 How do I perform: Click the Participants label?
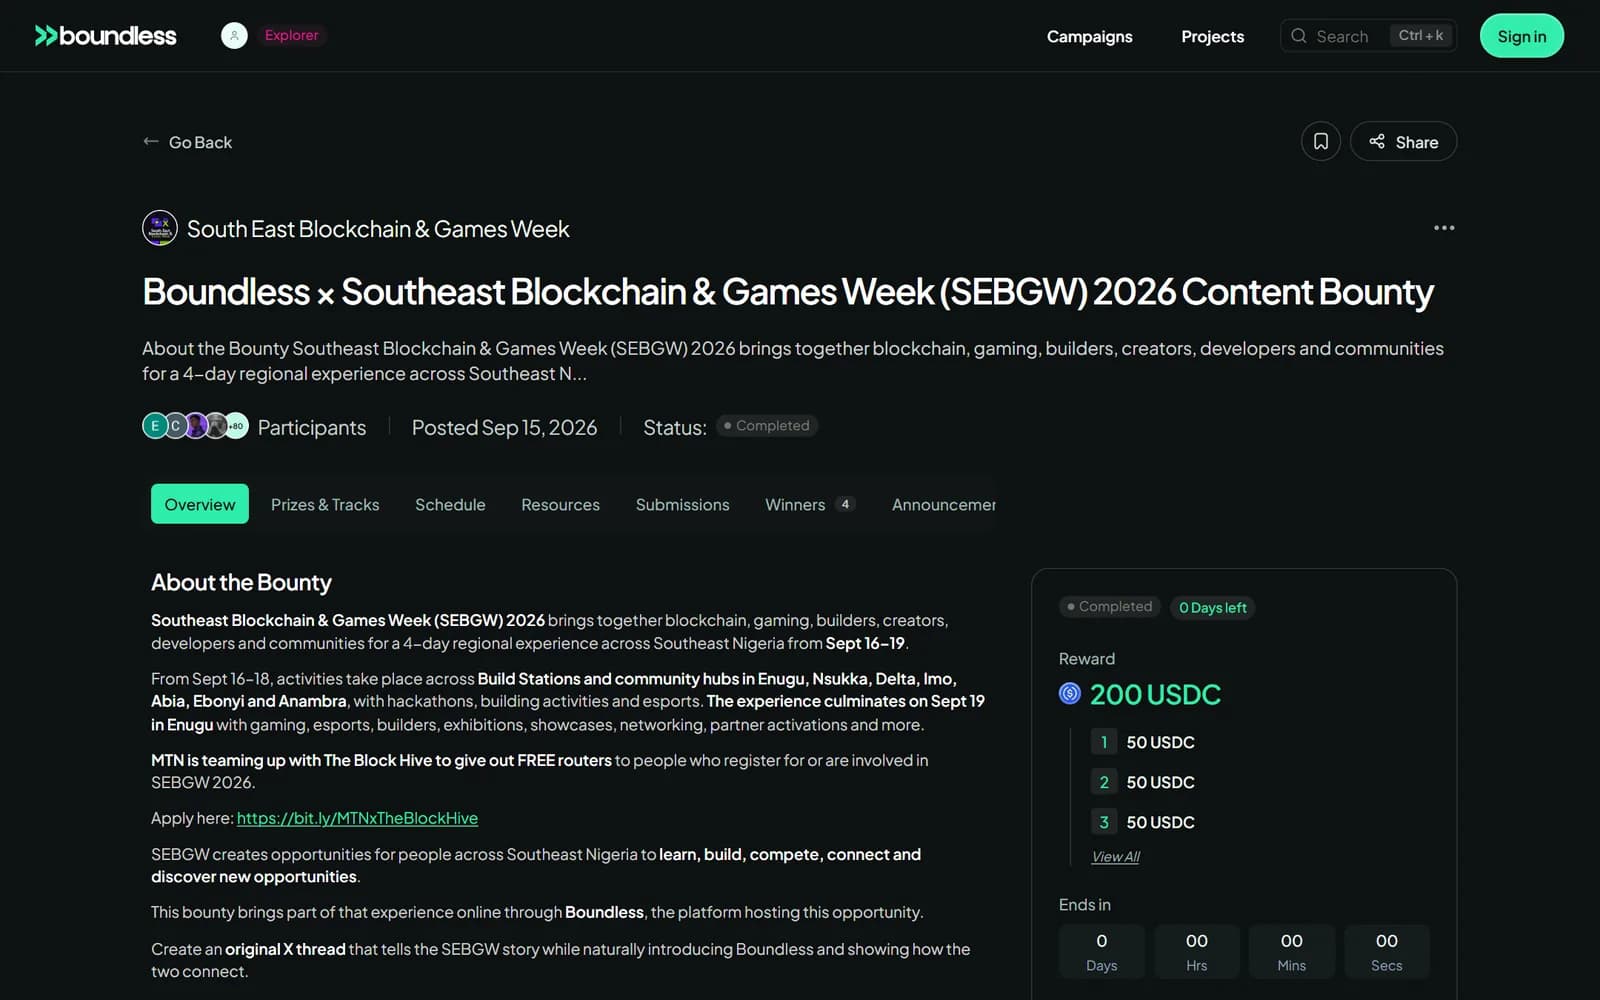pos(312,427)
